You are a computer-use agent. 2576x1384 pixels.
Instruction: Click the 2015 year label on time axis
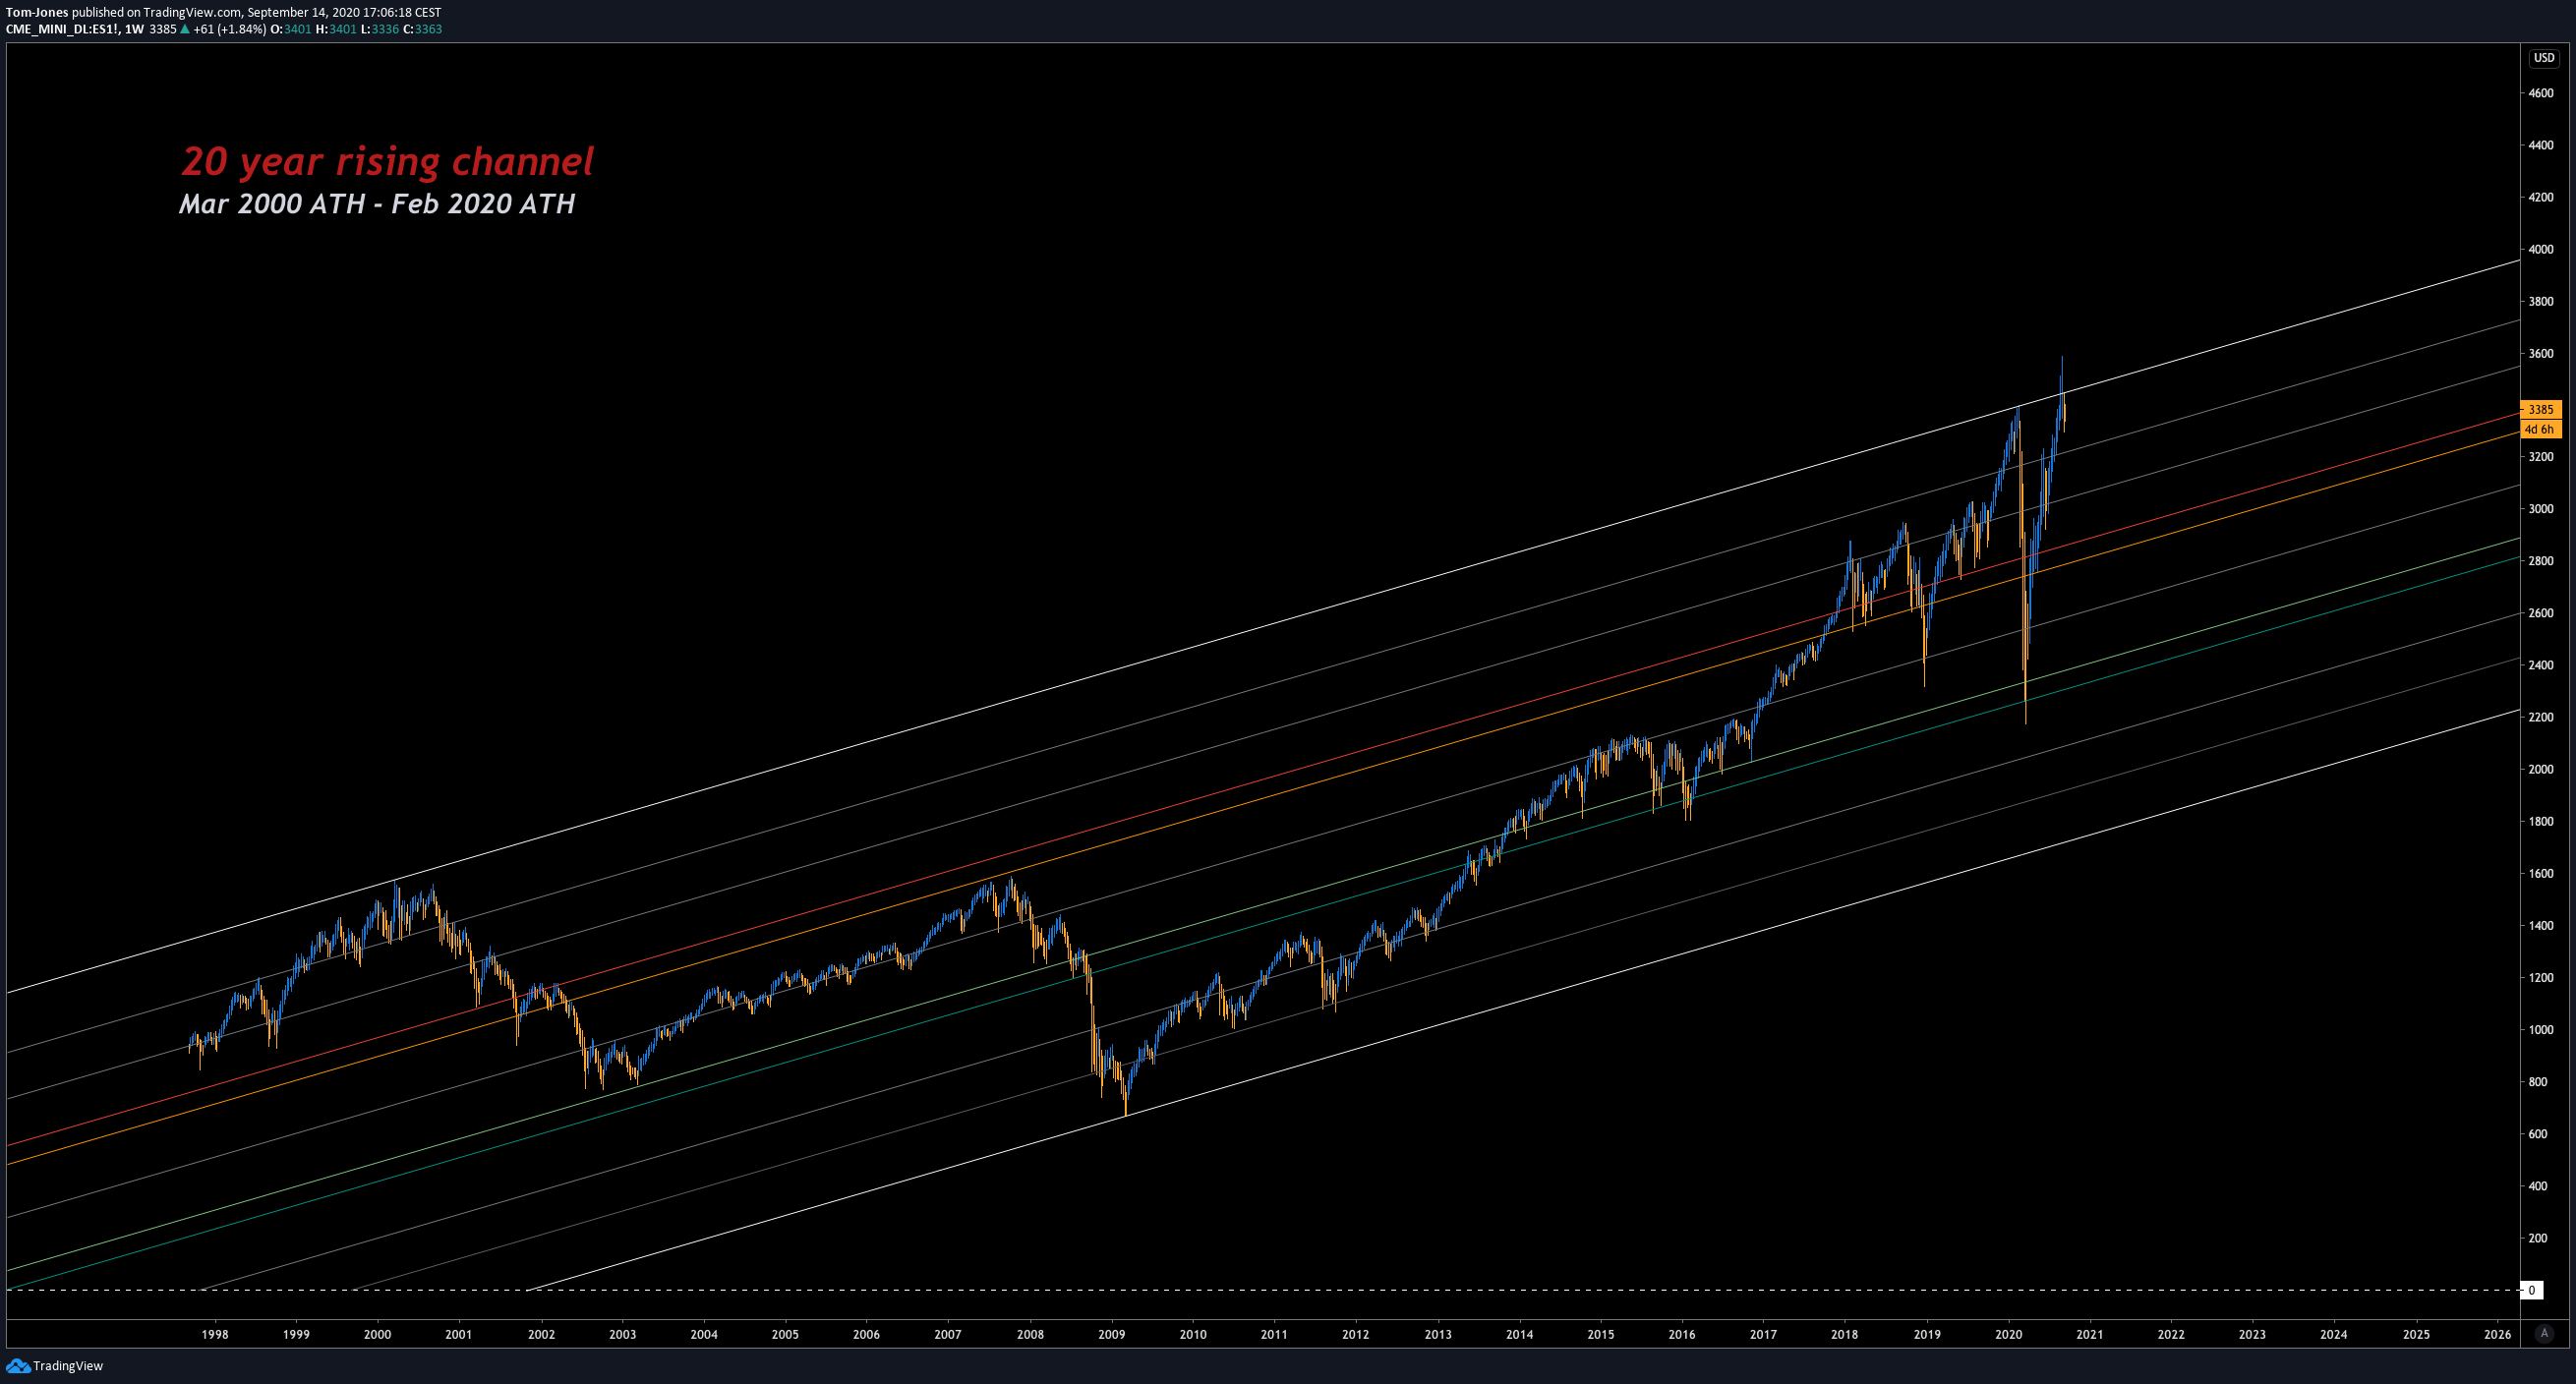(1600, 1334)
